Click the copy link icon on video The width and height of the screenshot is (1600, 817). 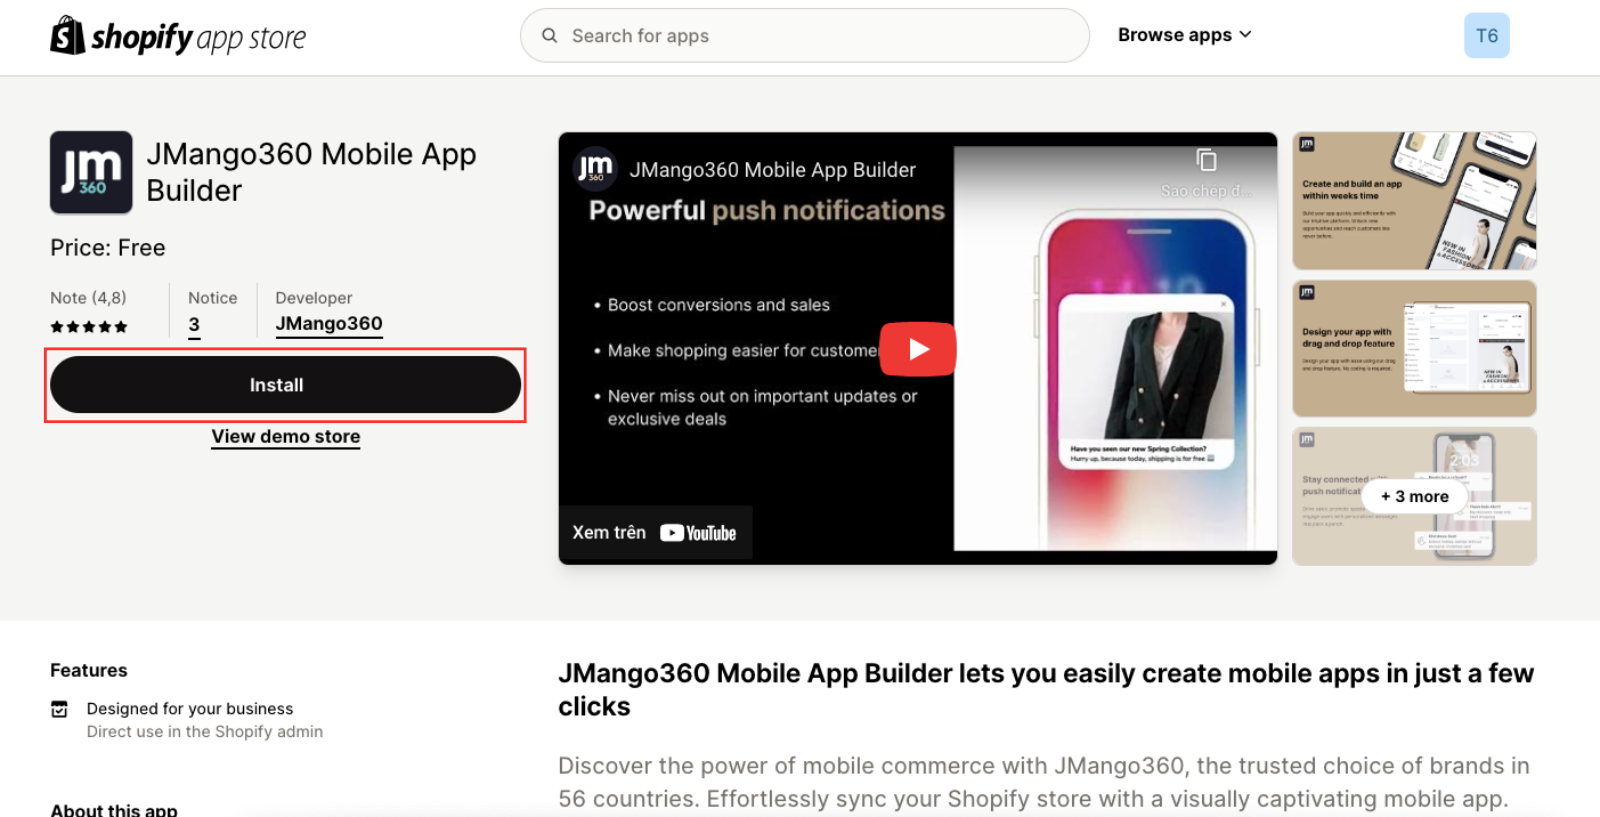pos(1206,161)
